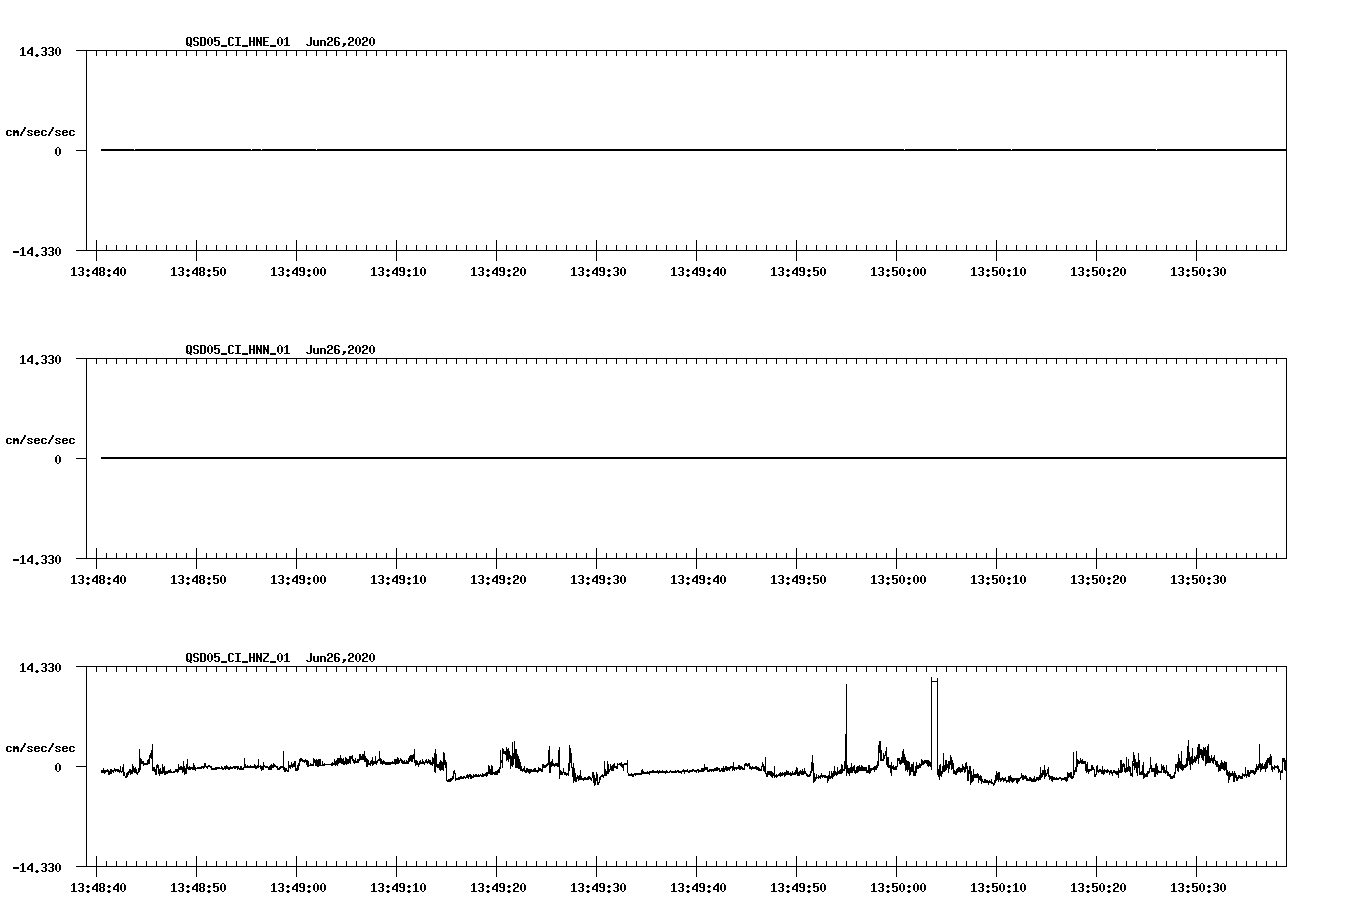Click the QSD05_CI_HNE_01 plot title
1358x924 pixels.
(281, 42)
